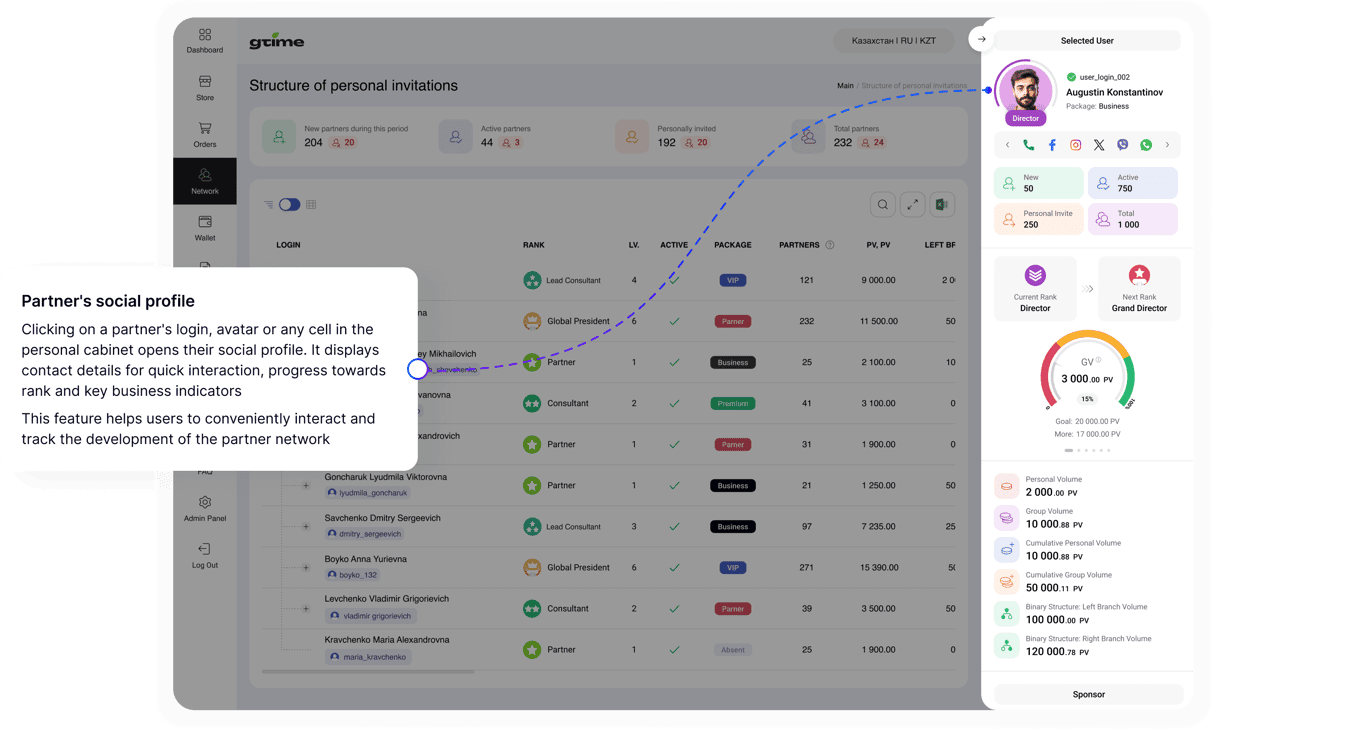This screenshot has height=739, width=1366.
Task: Message the partner on WhatsApp
Action: 1146,145
